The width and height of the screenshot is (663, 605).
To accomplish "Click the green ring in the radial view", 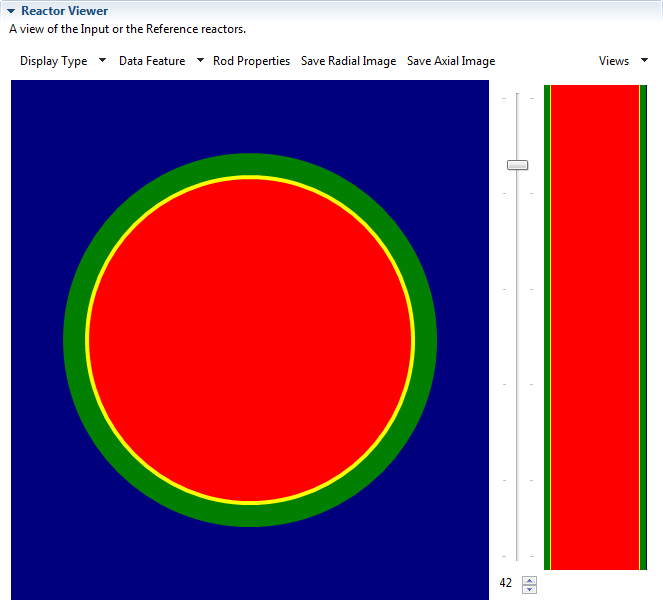I will point(74,340).
